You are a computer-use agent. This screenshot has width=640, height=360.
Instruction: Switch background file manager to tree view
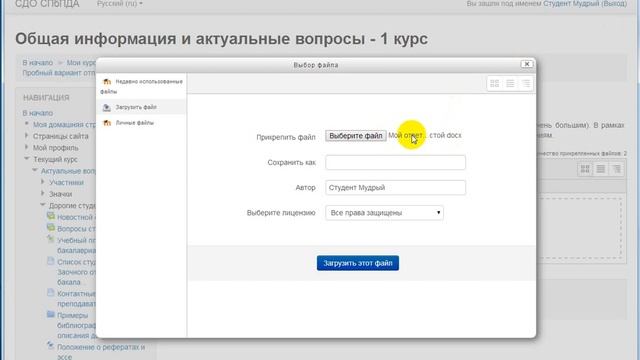tap(616, 169)
